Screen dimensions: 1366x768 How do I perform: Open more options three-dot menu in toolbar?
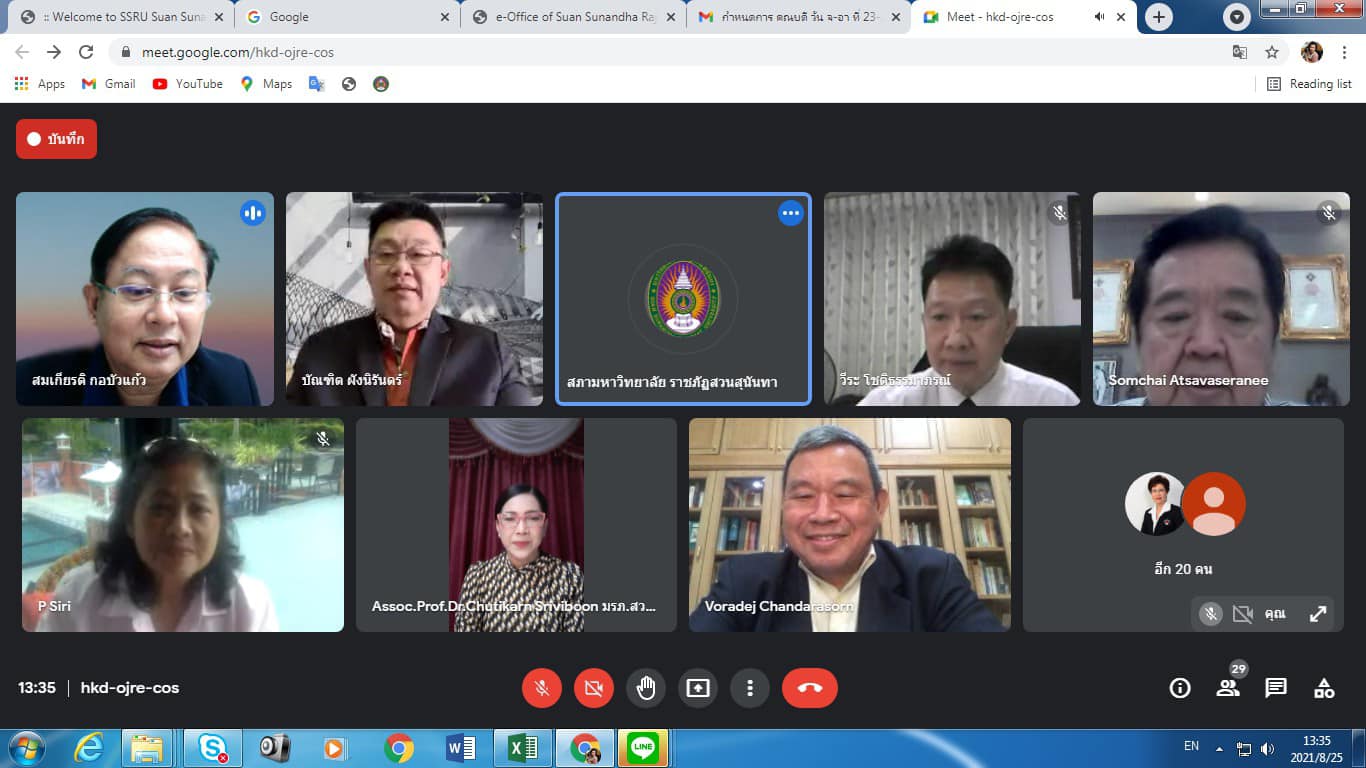[x=750, y=688]
